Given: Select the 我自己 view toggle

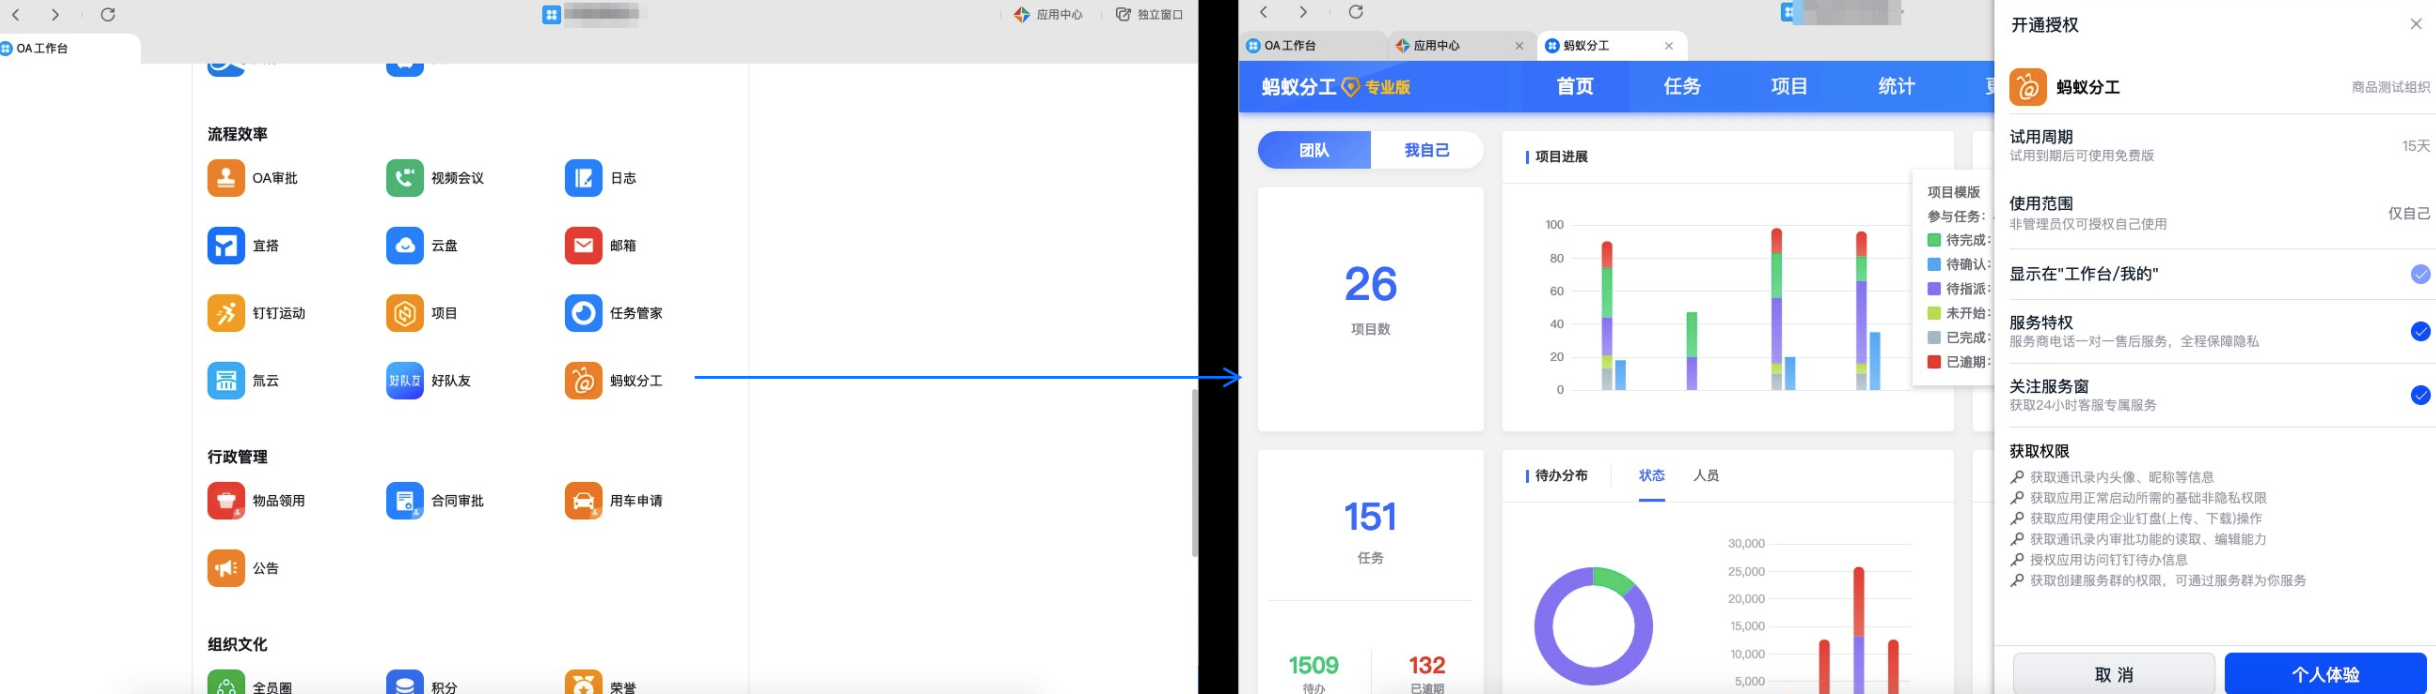Looking at the screenshot, I should 1427,150.
